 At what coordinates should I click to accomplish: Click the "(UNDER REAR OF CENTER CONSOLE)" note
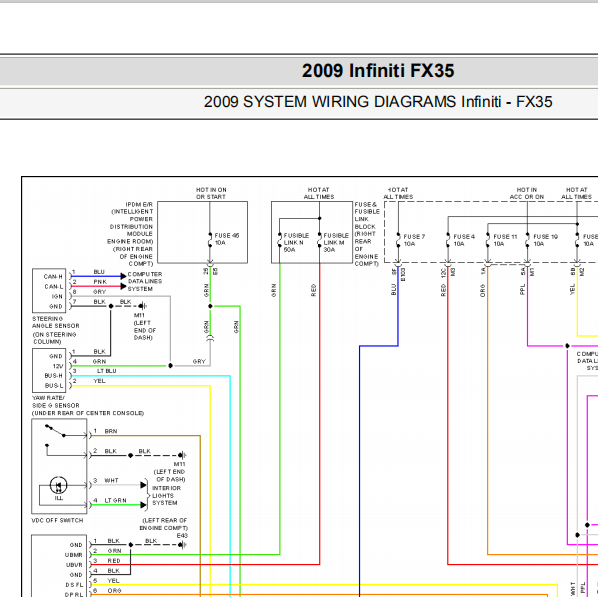point(88,414)
